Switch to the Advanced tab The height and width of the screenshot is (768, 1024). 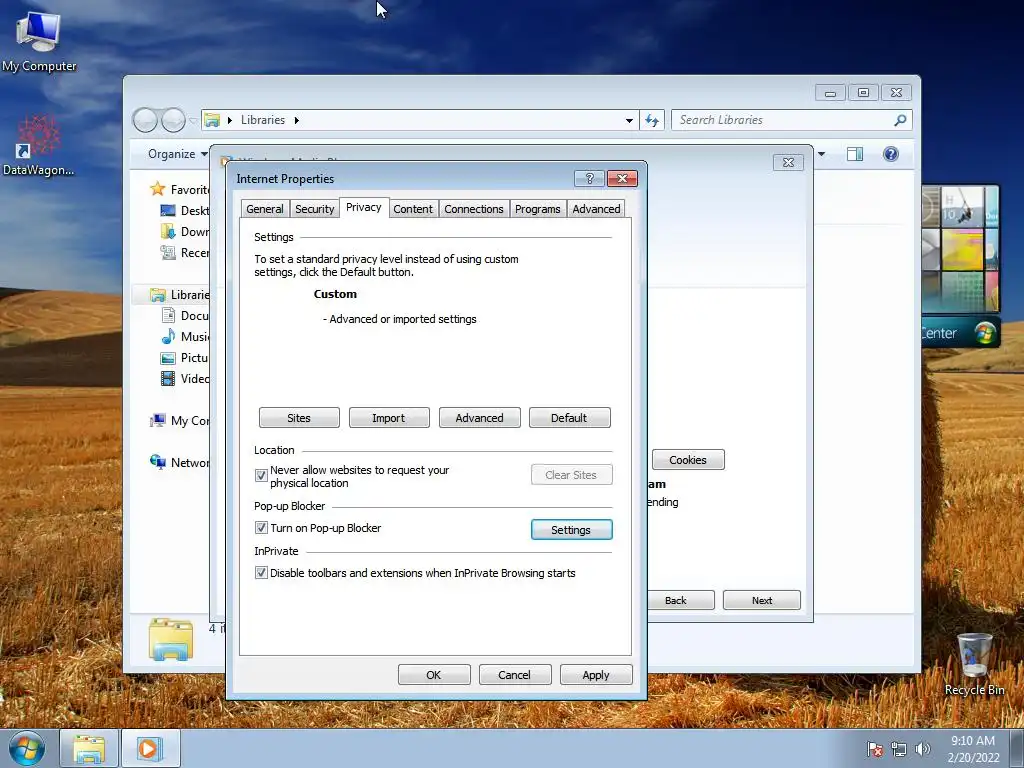coord(596,209)
